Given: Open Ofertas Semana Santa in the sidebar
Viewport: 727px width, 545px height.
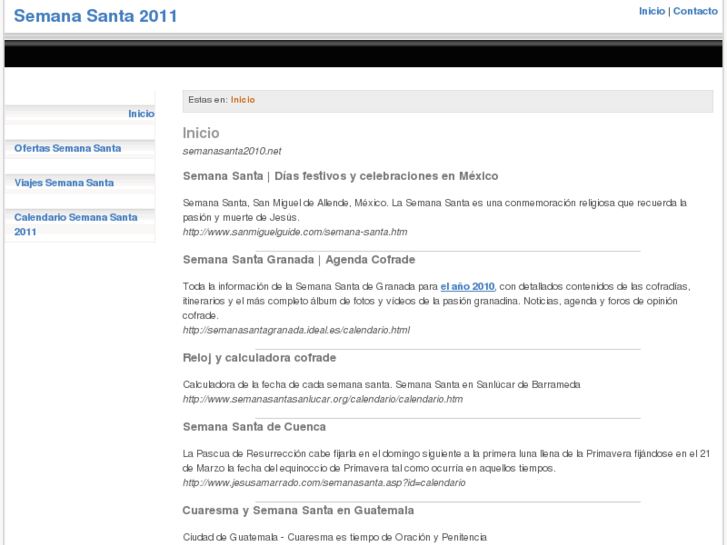Looking at the screenshot, I should [68, 148].
